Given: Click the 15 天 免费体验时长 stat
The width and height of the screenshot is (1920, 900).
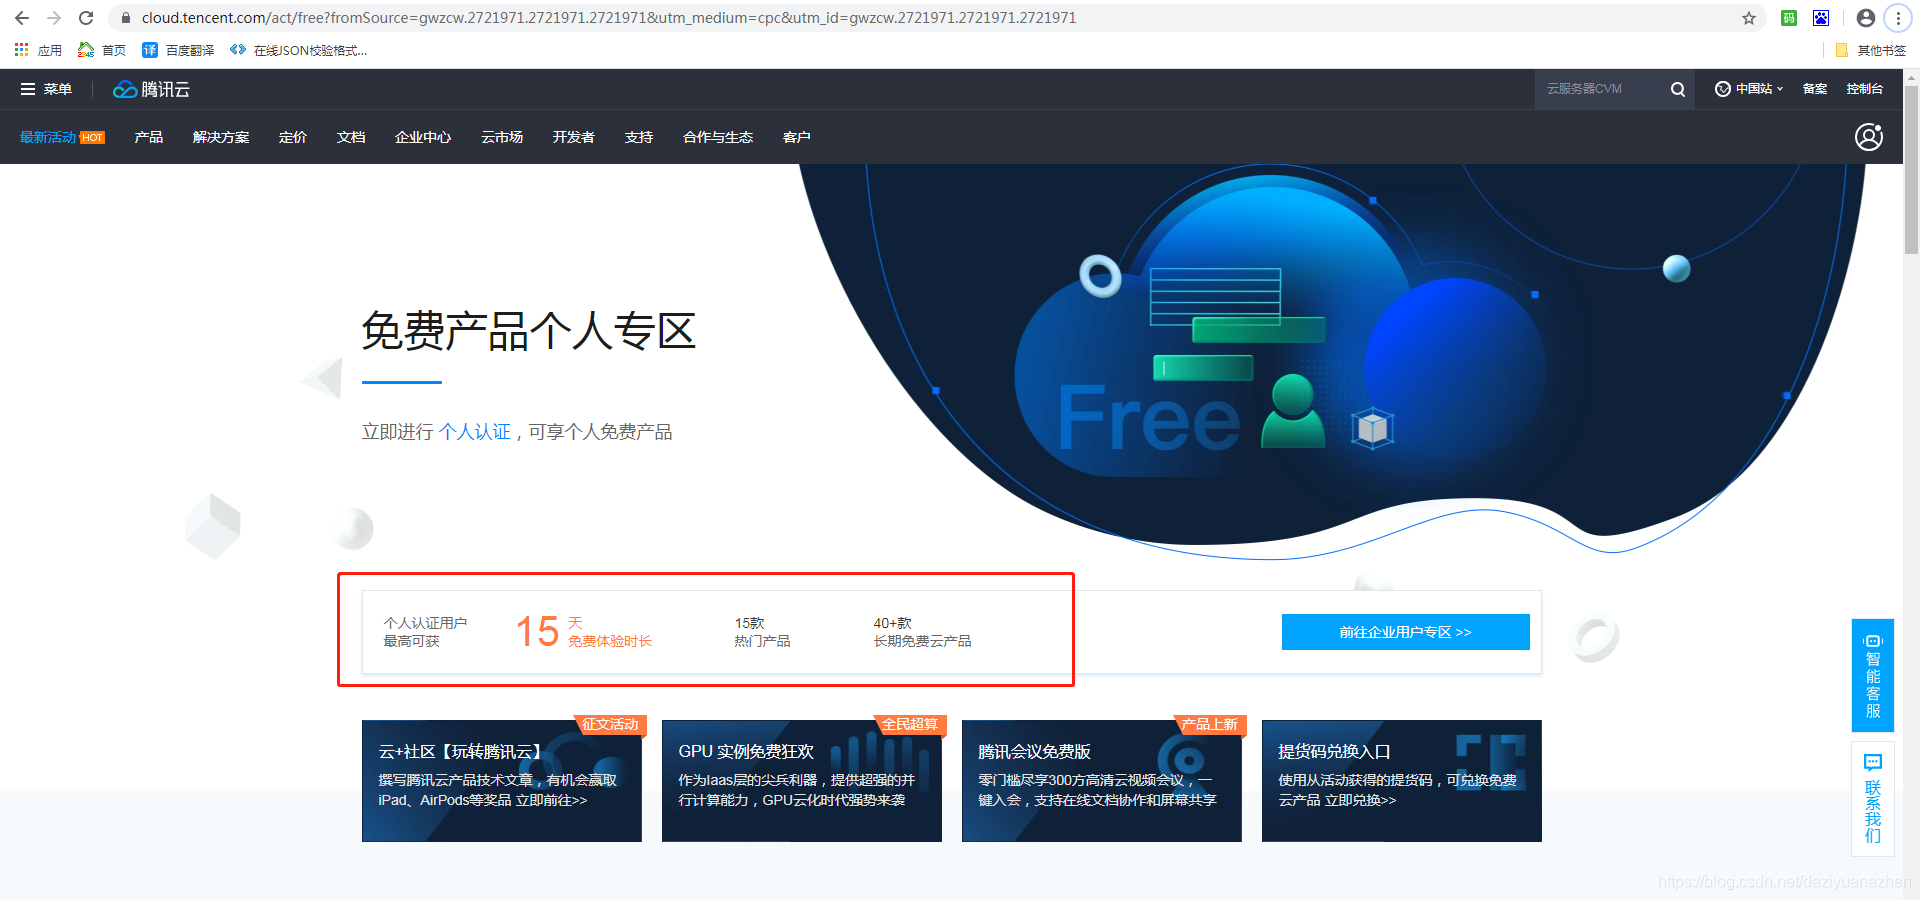Looking at the screenshot, I should [584, 632].
